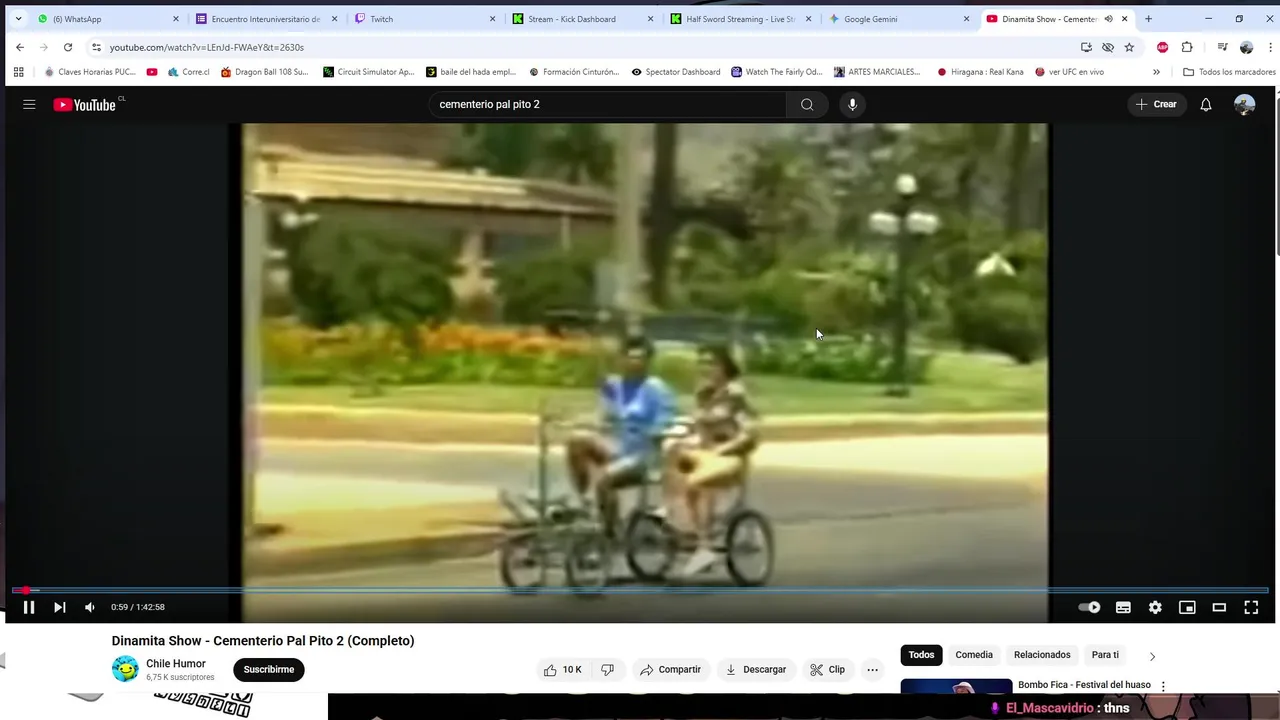Enable miniplayer mode

click(1187, 607)
